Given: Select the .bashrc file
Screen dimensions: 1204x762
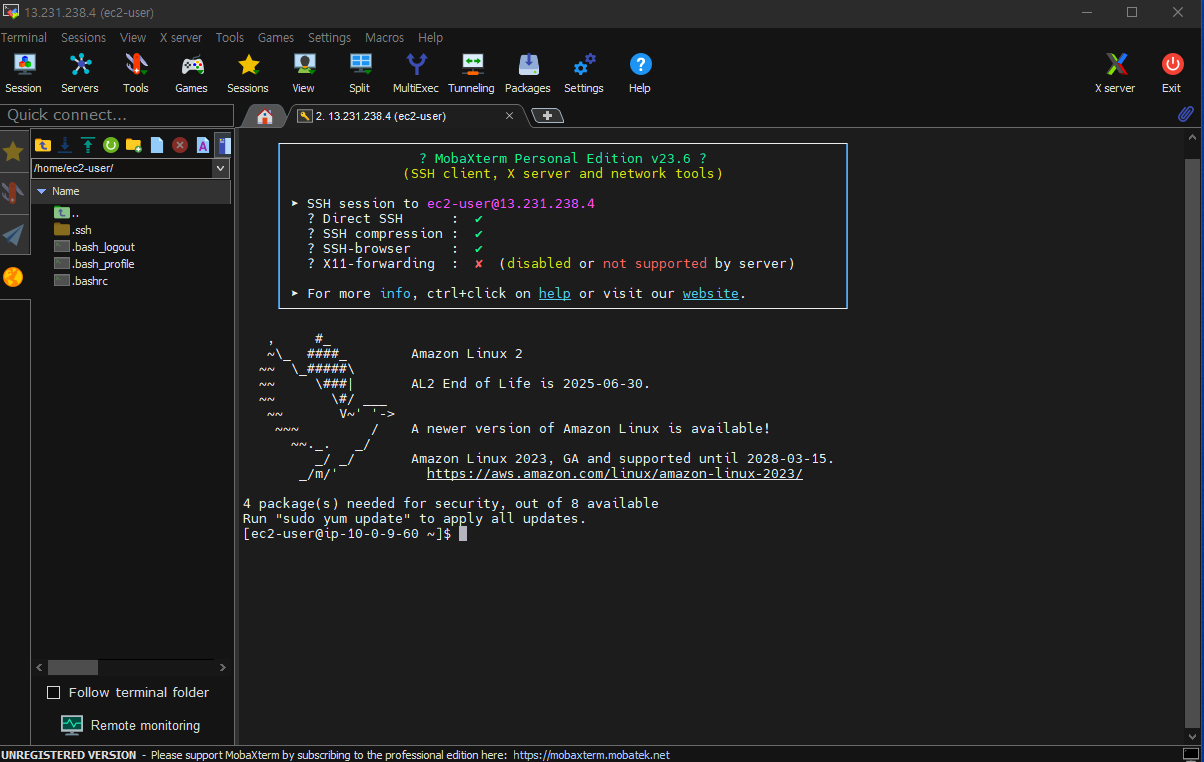Looking at the screenshot, I should tap(81, 281).
